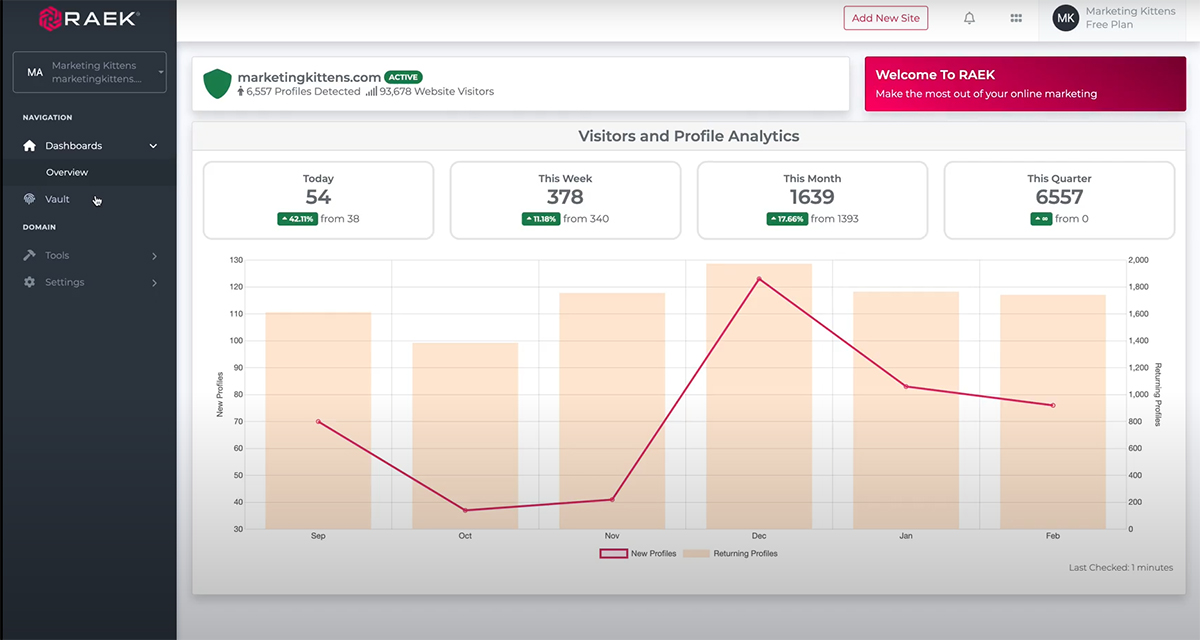Select Tools in the sidebar

pyautogui.click(x=57, y=255)
